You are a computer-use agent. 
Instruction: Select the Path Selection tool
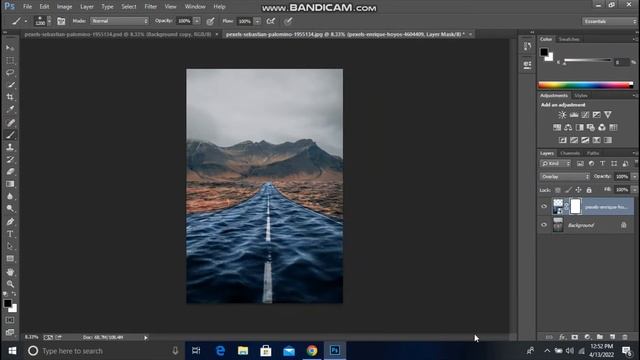pos(10,246)
